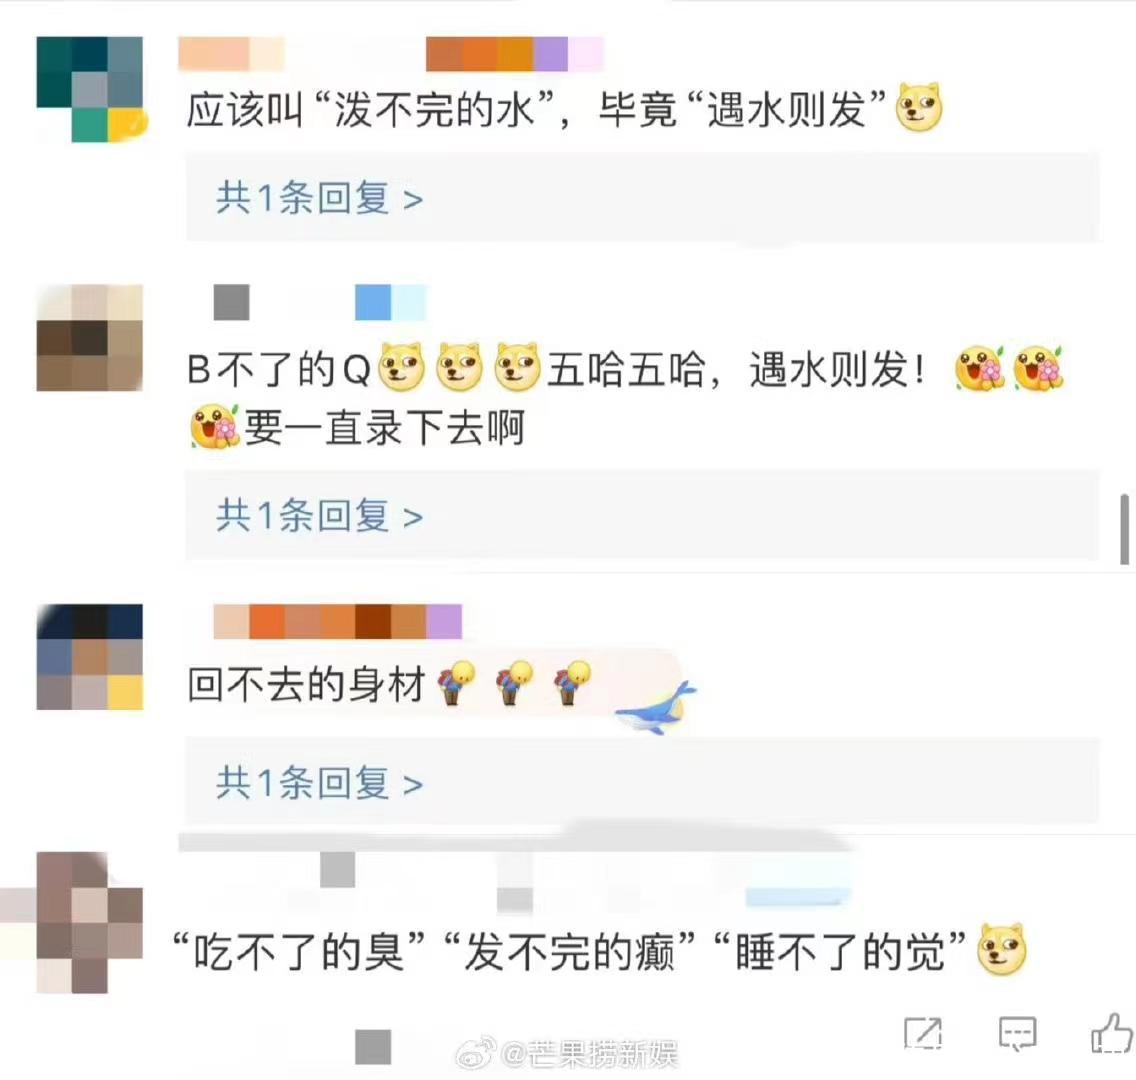1136x1080 pixels.
Task: Expand replies under "回不去的身材" comment
Action: (x=319, y=783)
